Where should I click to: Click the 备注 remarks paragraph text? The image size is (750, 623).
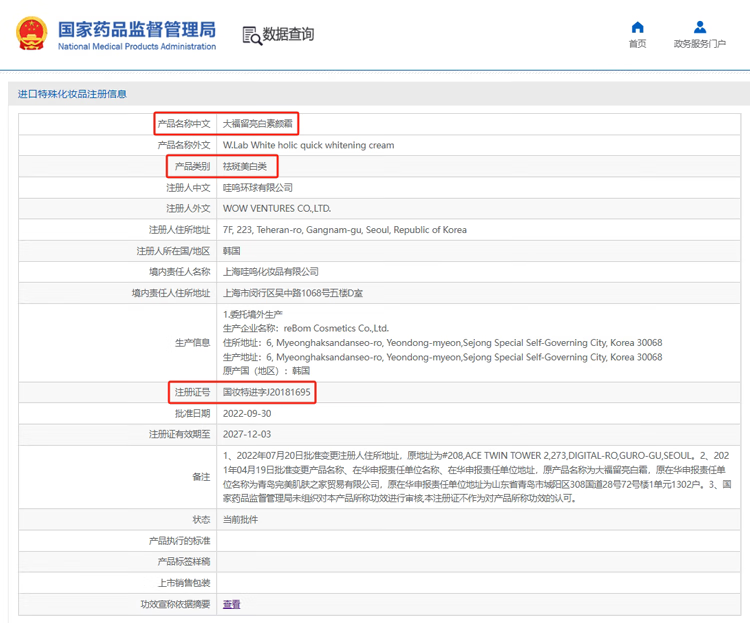pyautogui.click(x=477, y=477)
